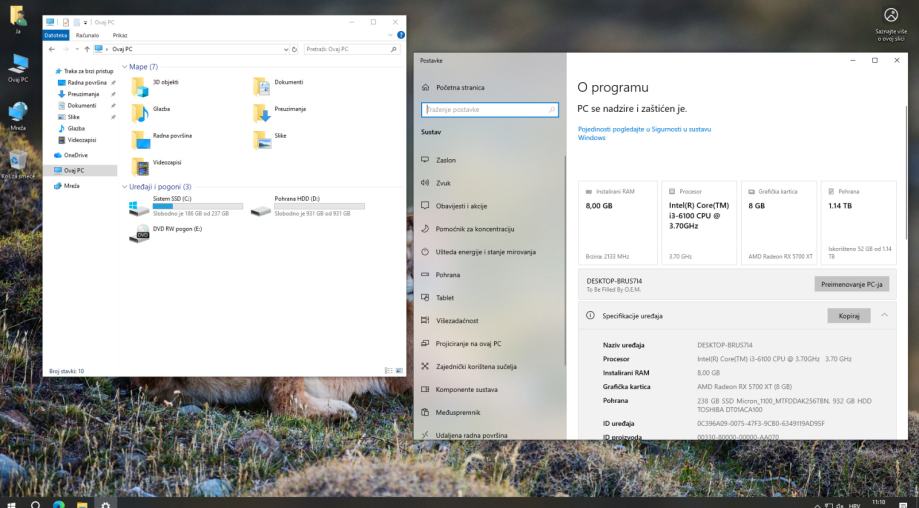Open File Explorer help icon

pyautogui.click(x=401, y=35)
